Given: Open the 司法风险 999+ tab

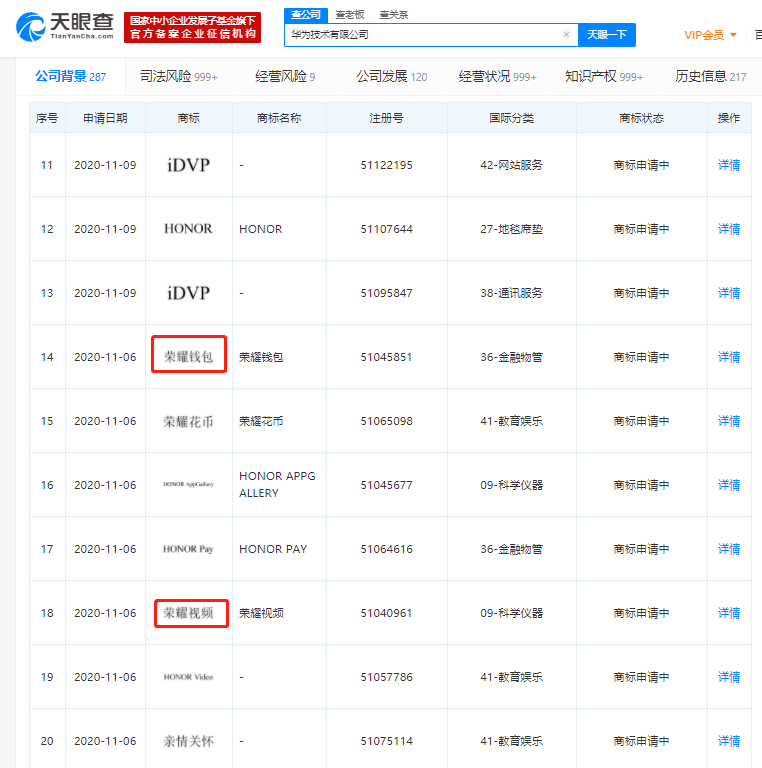Looking at the screenshot, I should click(178, 76).
